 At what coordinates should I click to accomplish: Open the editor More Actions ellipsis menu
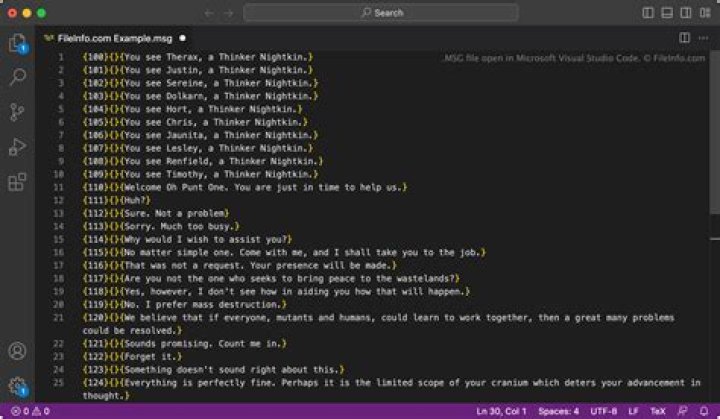tap(704, 38)
